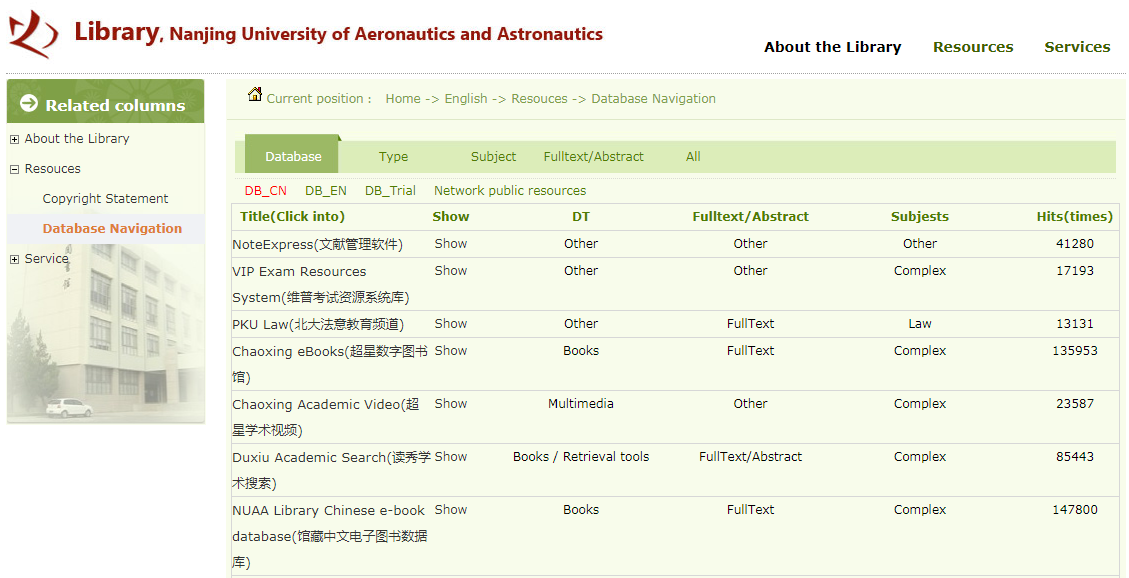This screenshot has width=1129, height=578.
Task: Open the Services menu
Action: [1077, 46]
